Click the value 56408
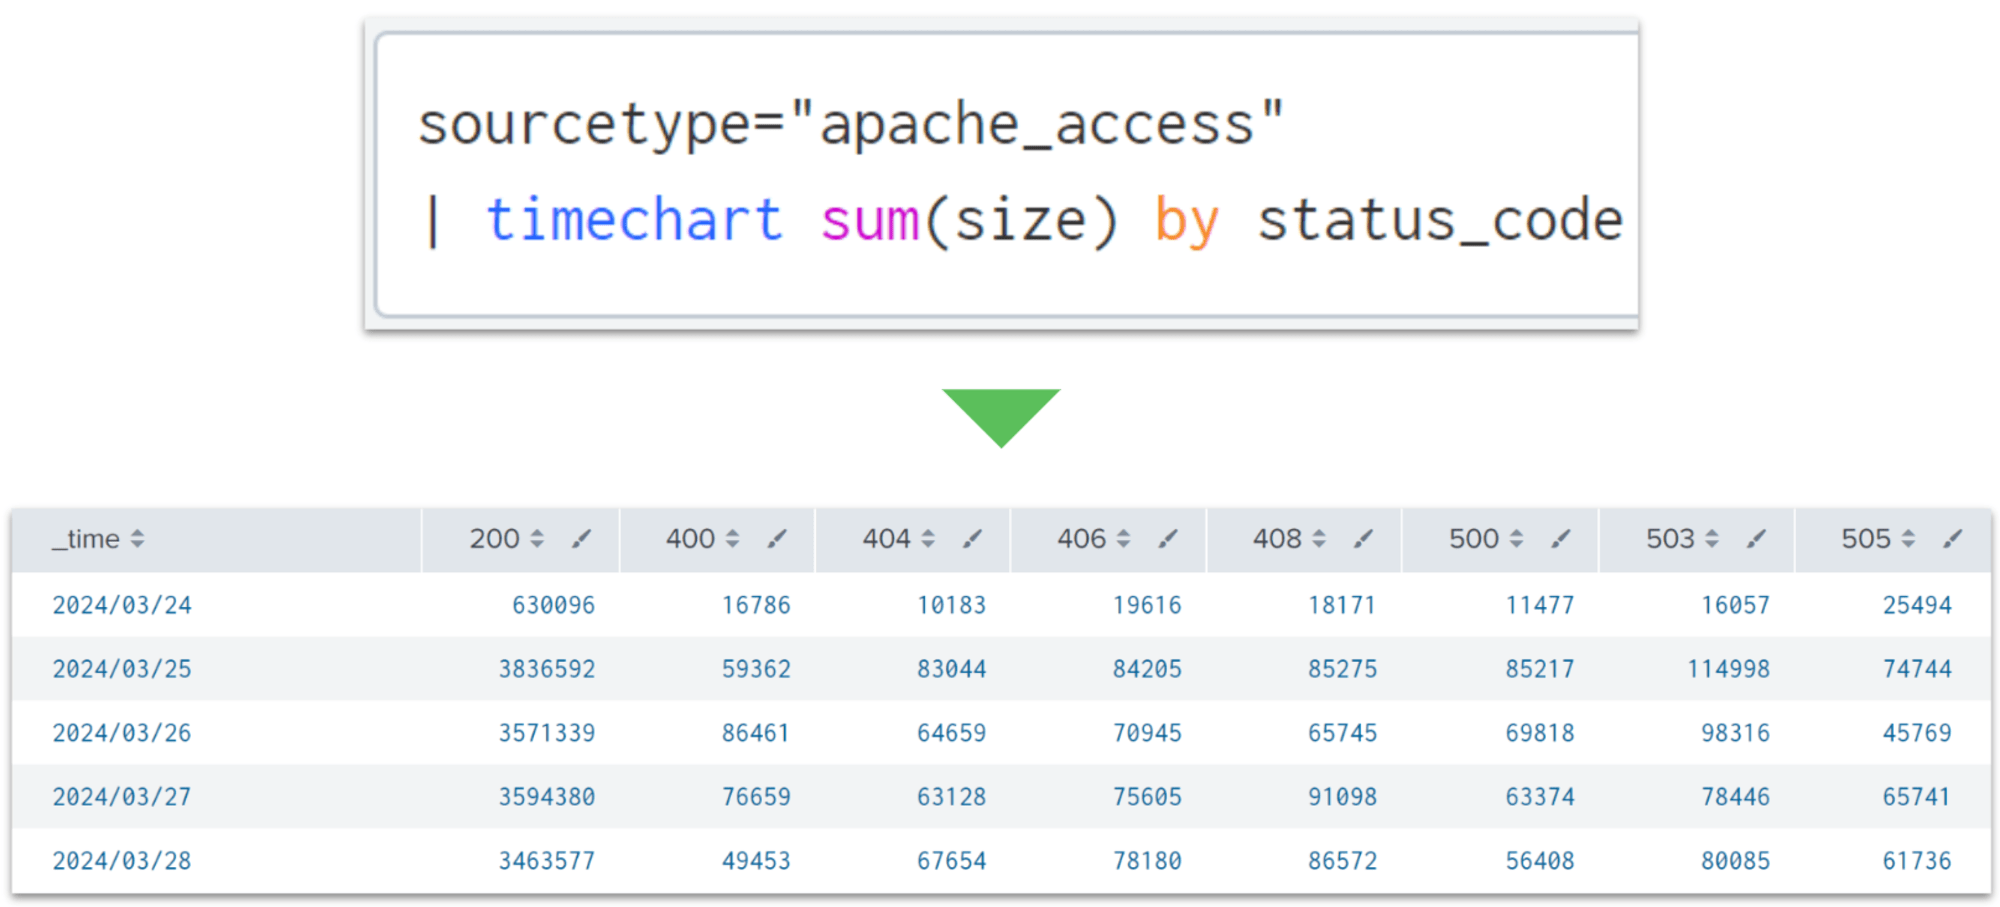The width and height of the screenshot is (2000, 907). coord(1540,861)
